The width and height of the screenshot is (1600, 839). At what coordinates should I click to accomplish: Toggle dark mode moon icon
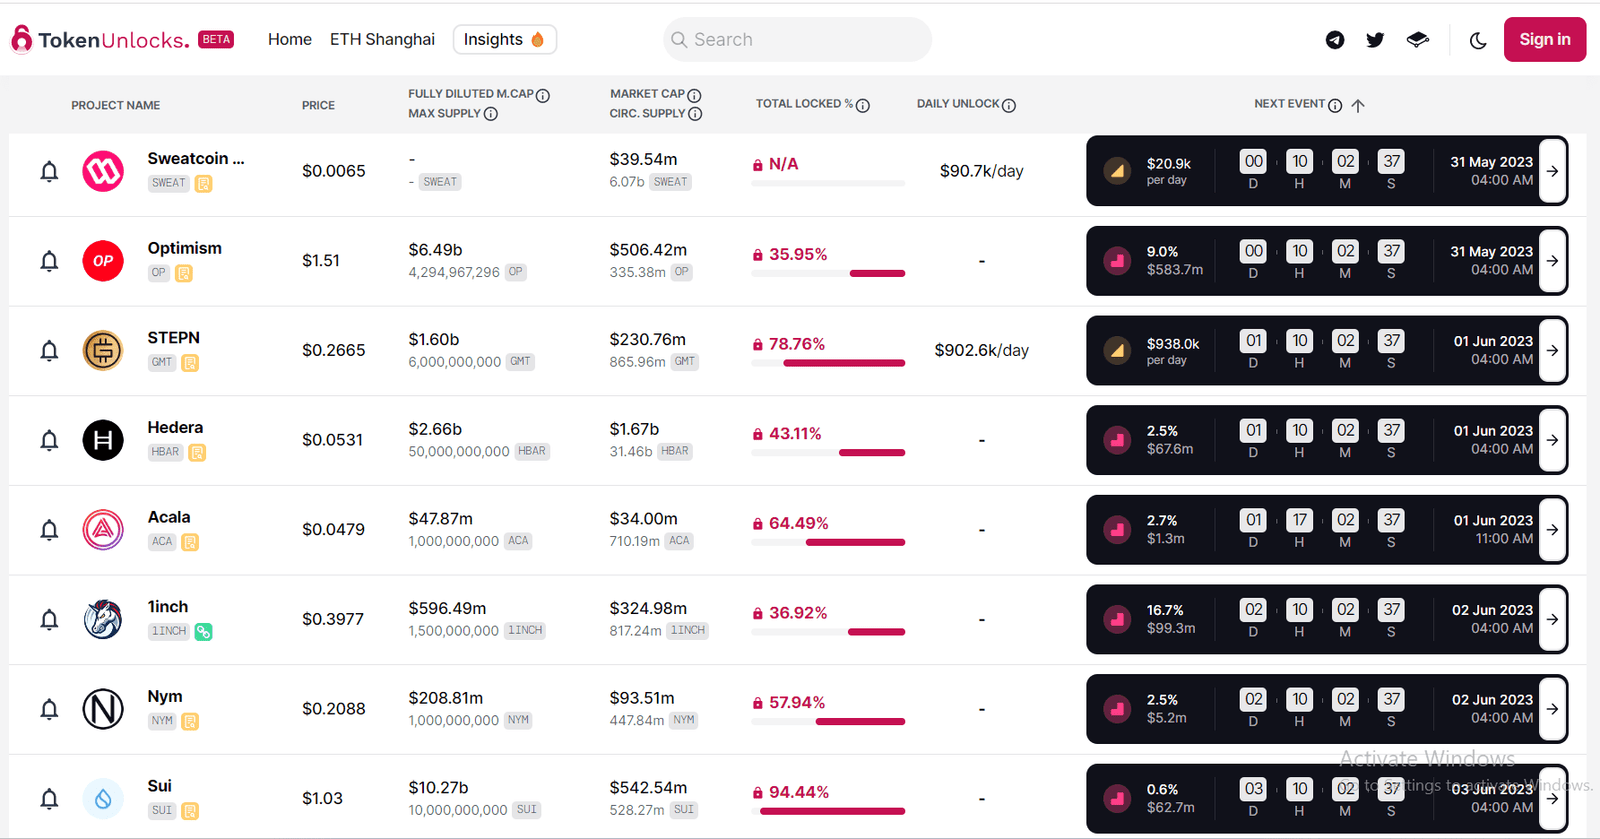(x=1478, y=41)
